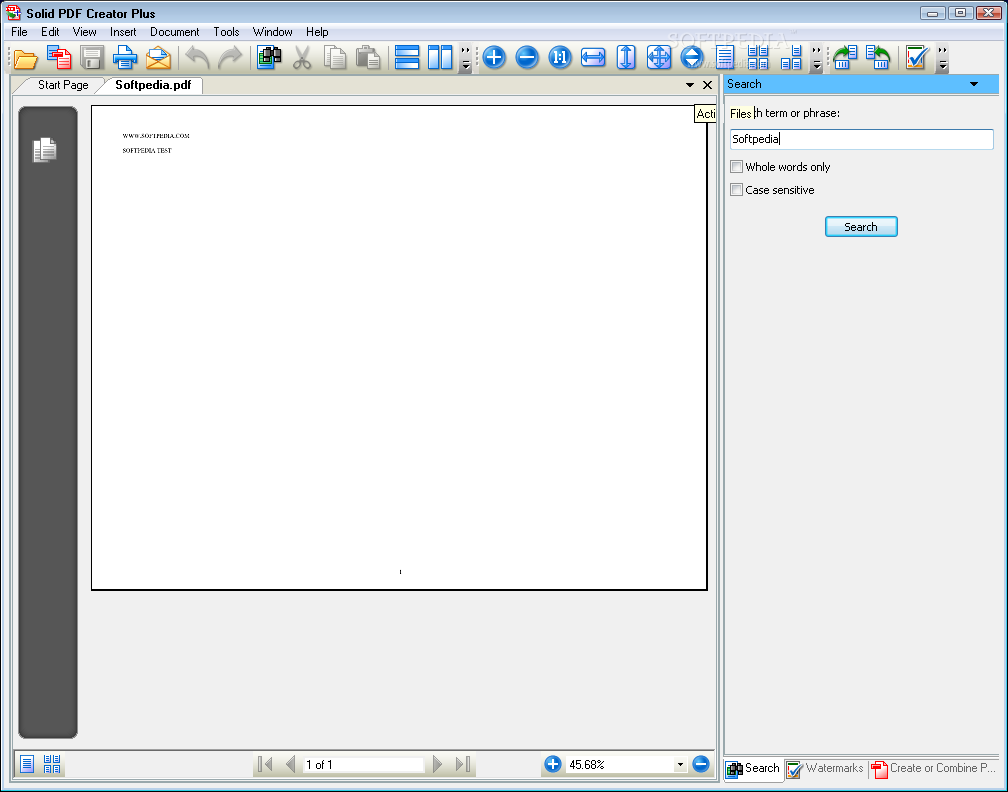Open the File menu
The image size is (1008, 792).
[19, 32]
